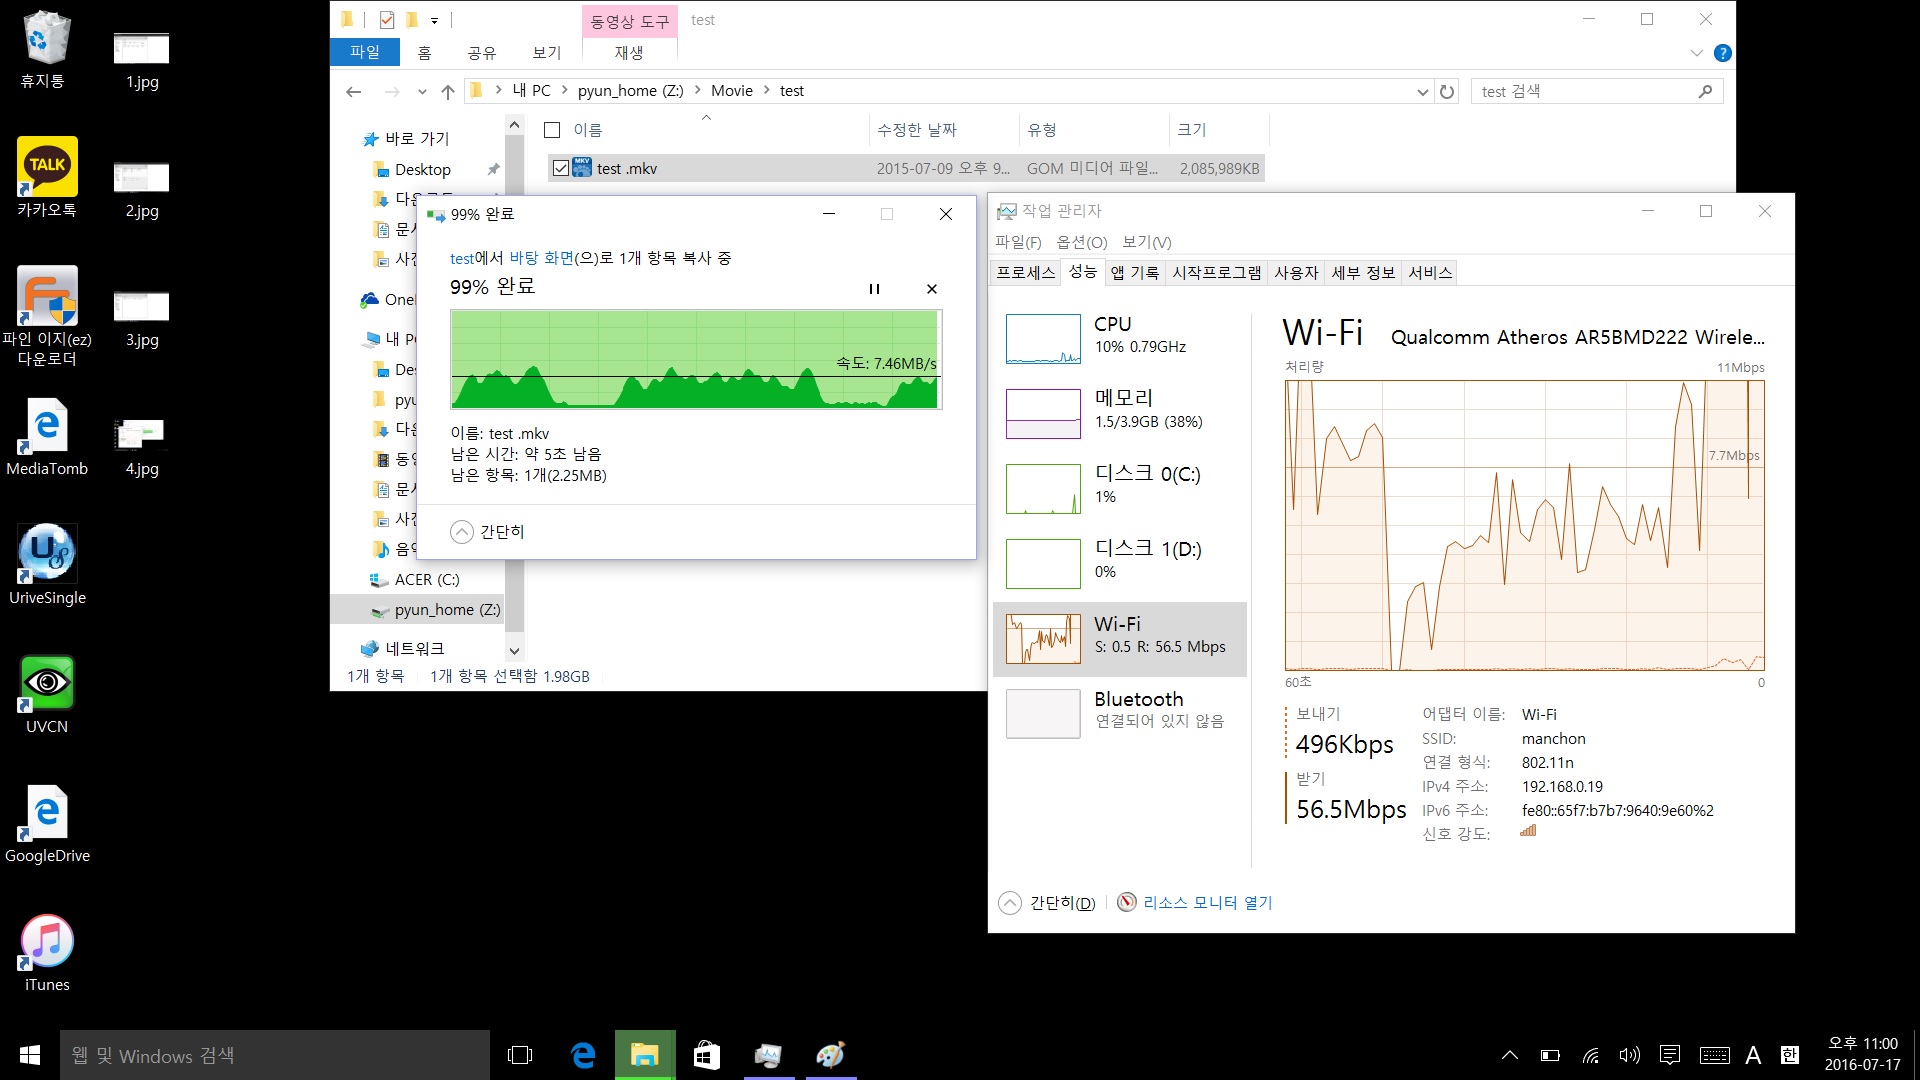Open UriveSingle desktop shortcut

[47, 565]
